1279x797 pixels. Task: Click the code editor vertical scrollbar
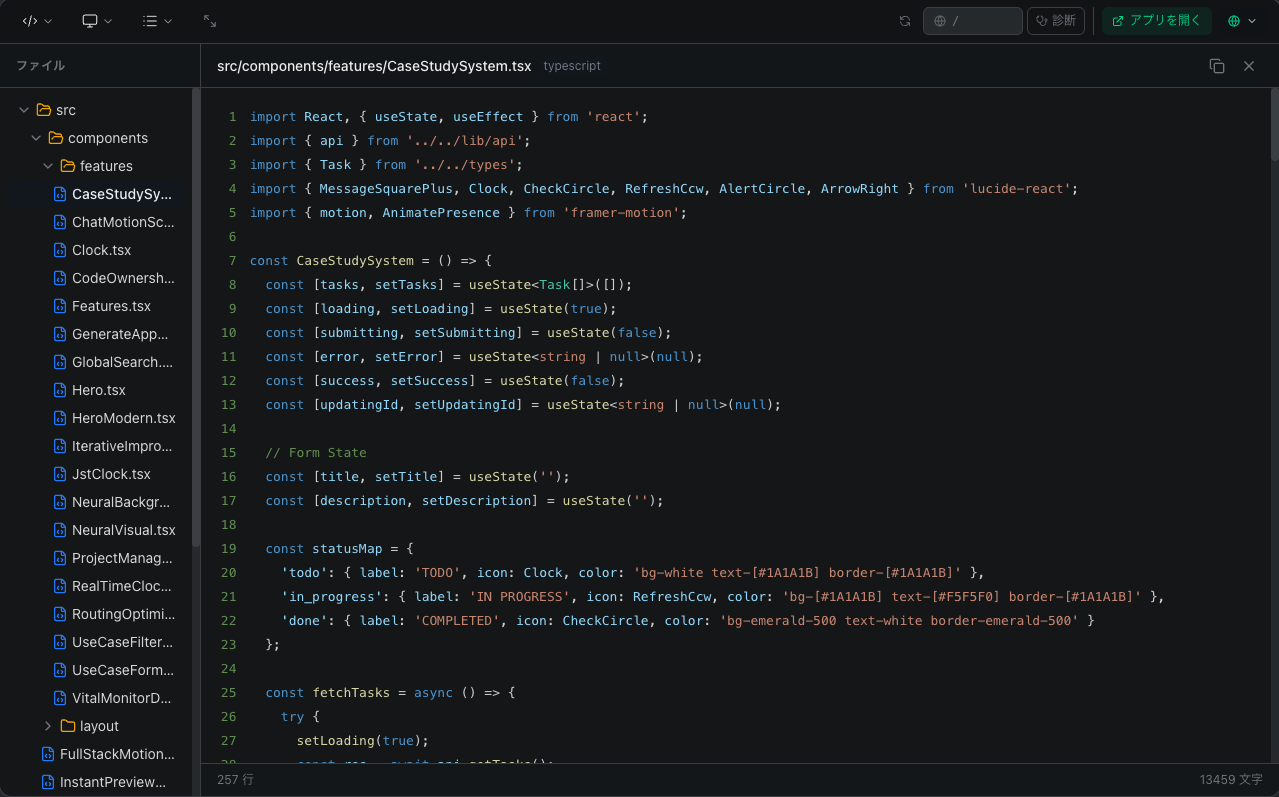tap(1274, 125)
